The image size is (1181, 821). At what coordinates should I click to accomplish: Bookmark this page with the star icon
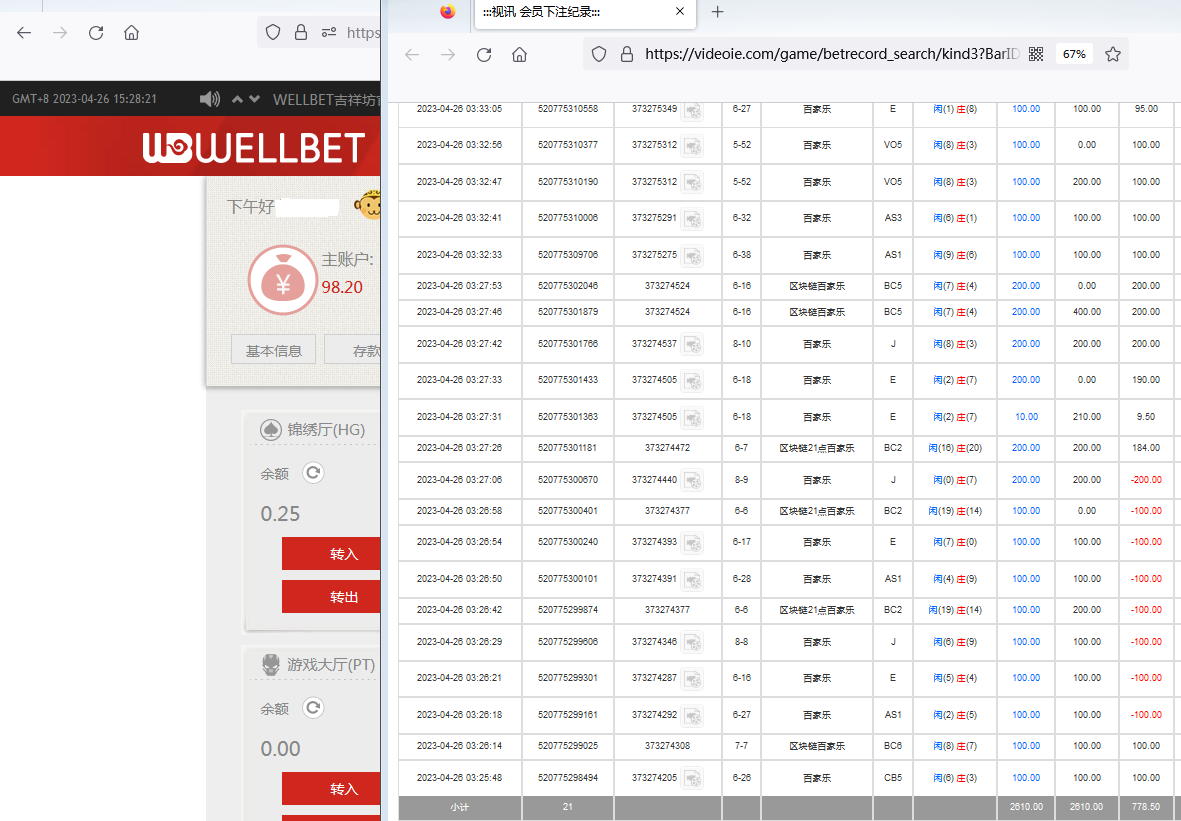[x=1112, y=54]
